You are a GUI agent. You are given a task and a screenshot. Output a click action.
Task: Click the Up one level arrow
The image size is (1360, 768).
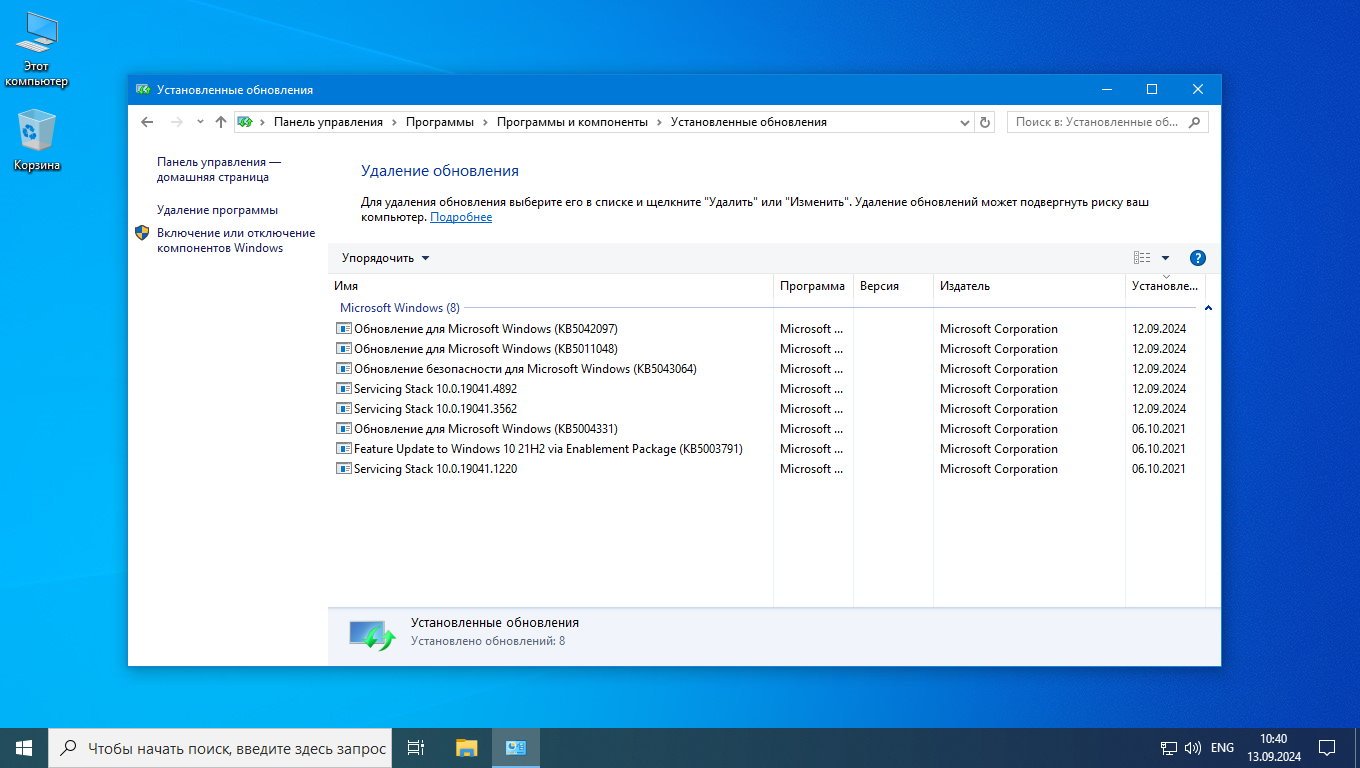pyautogui.click(x=221, y=122)
